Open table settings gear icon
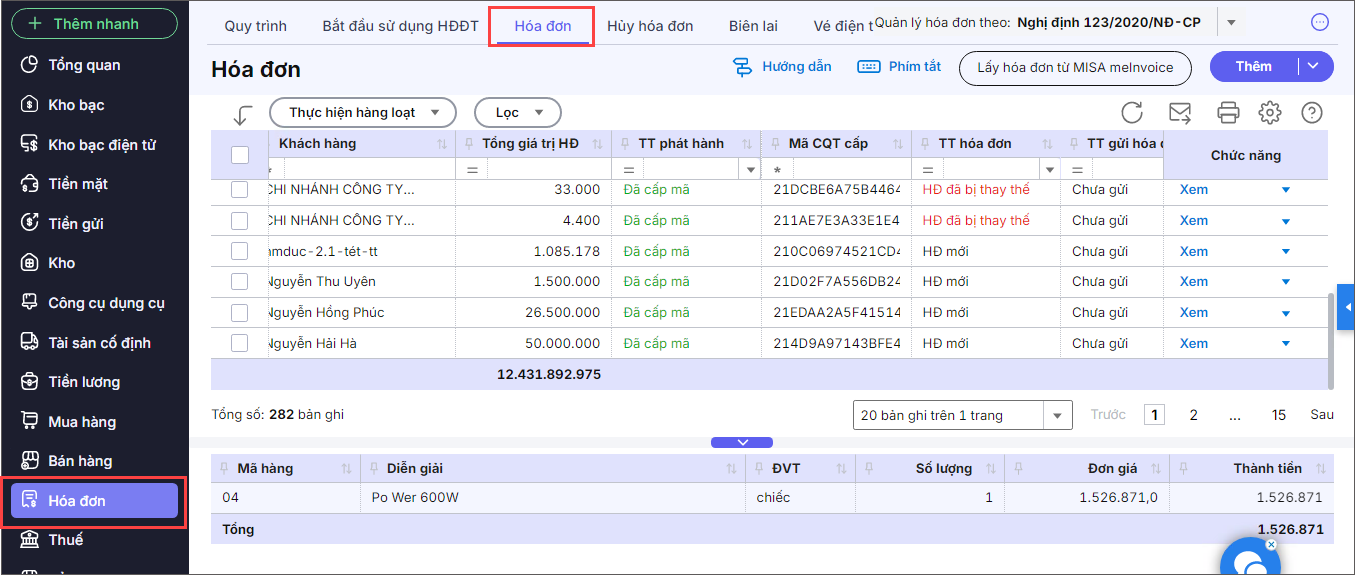1355x575 pixels. tap(1270, 113)
